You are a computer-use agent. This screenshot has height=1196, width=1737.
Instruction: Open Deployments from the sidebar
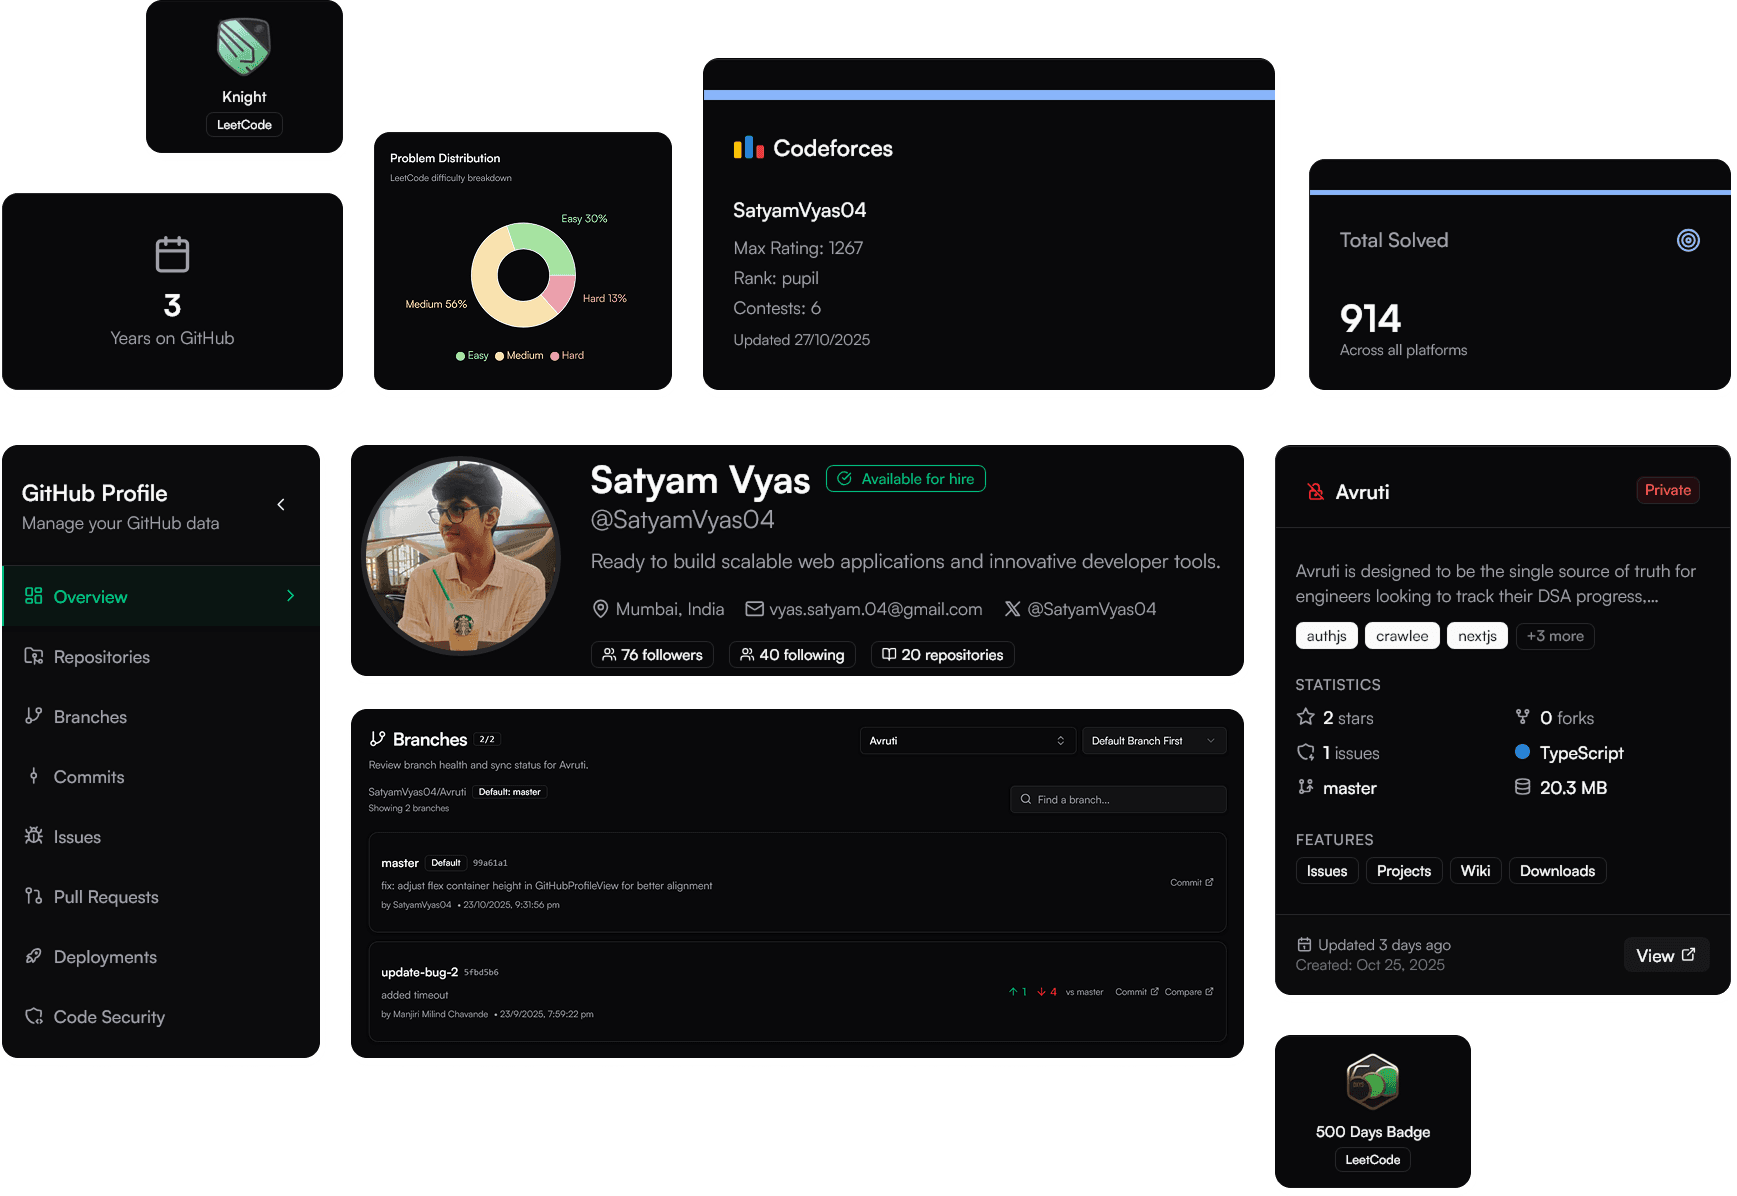pyautogui.click(x=104, y=957)
